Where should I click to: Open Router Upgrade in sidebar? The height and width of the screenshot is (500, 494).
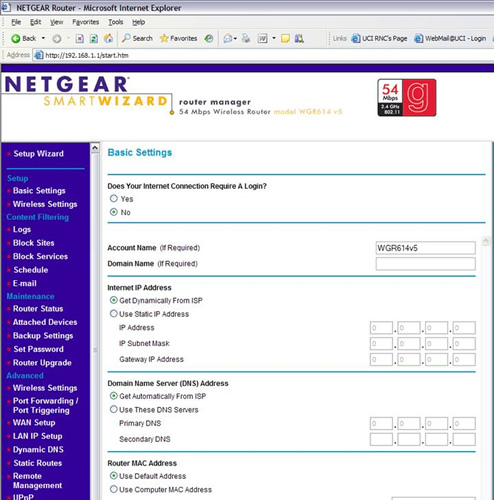tap(42, 363)
